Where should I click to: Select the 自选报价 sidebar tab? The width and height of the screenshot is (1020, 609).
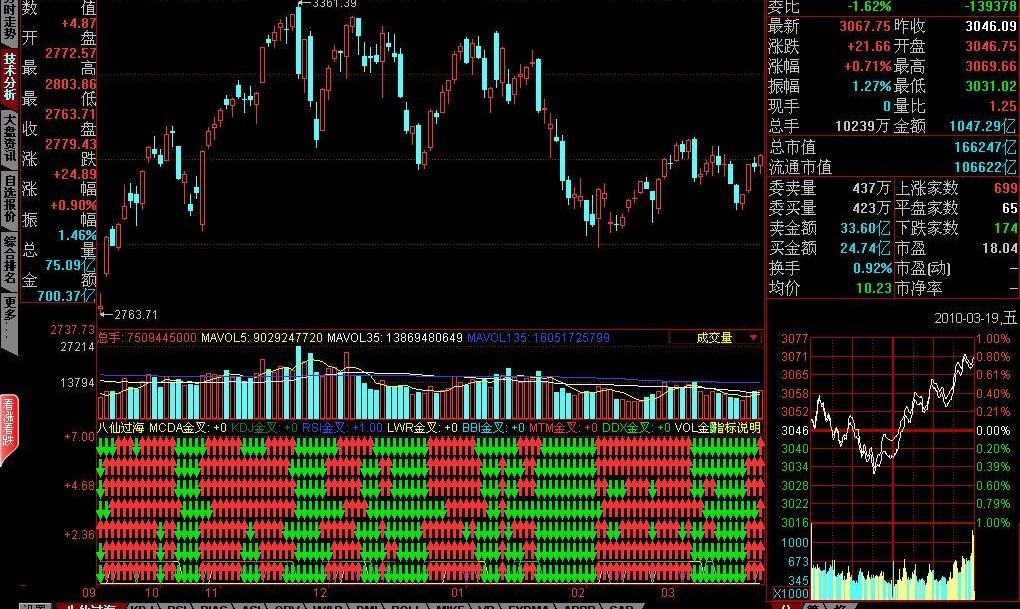coord(9,198)
